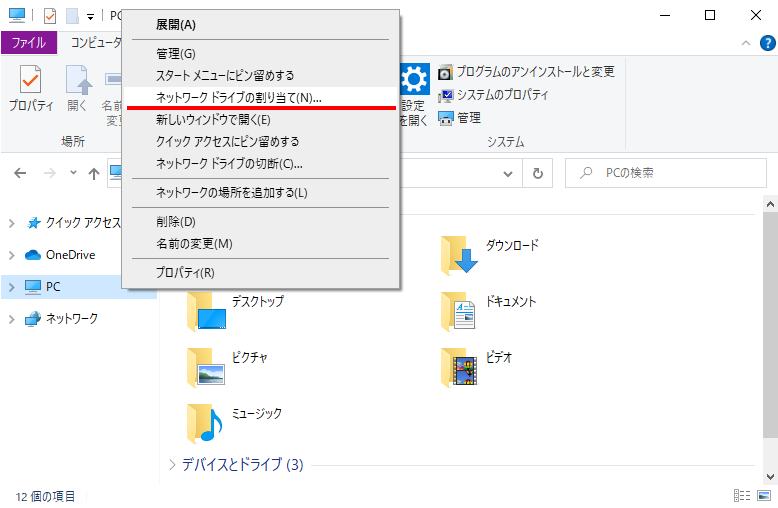This screenshot has height=508, width=778.
Task: Select ネットワーク ドライブの割り当て(N)... menu item
Action: pos(238,98)
